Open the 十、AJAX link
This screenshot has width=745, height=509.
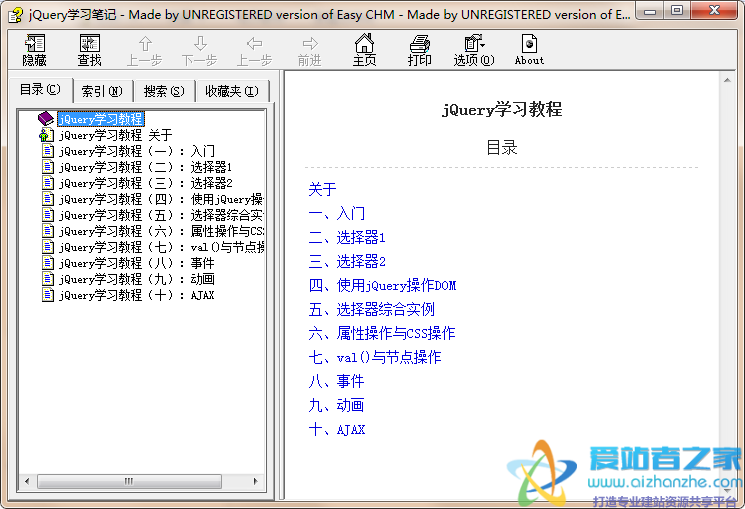[x=337, y=430]
